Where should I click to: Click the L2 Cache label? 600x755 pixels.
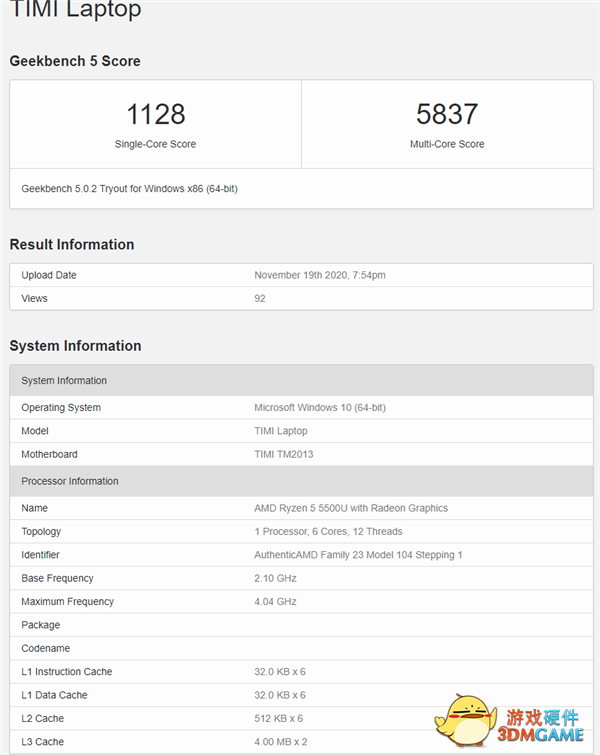click(x=42, y=718)
